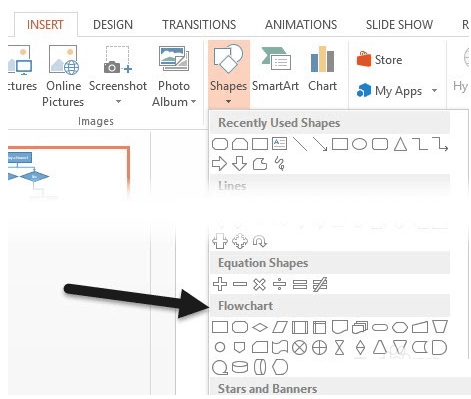Select the Flowchart Summing Junction shape
Image resolution: width=471 pixels, height=399 pixels.
click(299, 348)
